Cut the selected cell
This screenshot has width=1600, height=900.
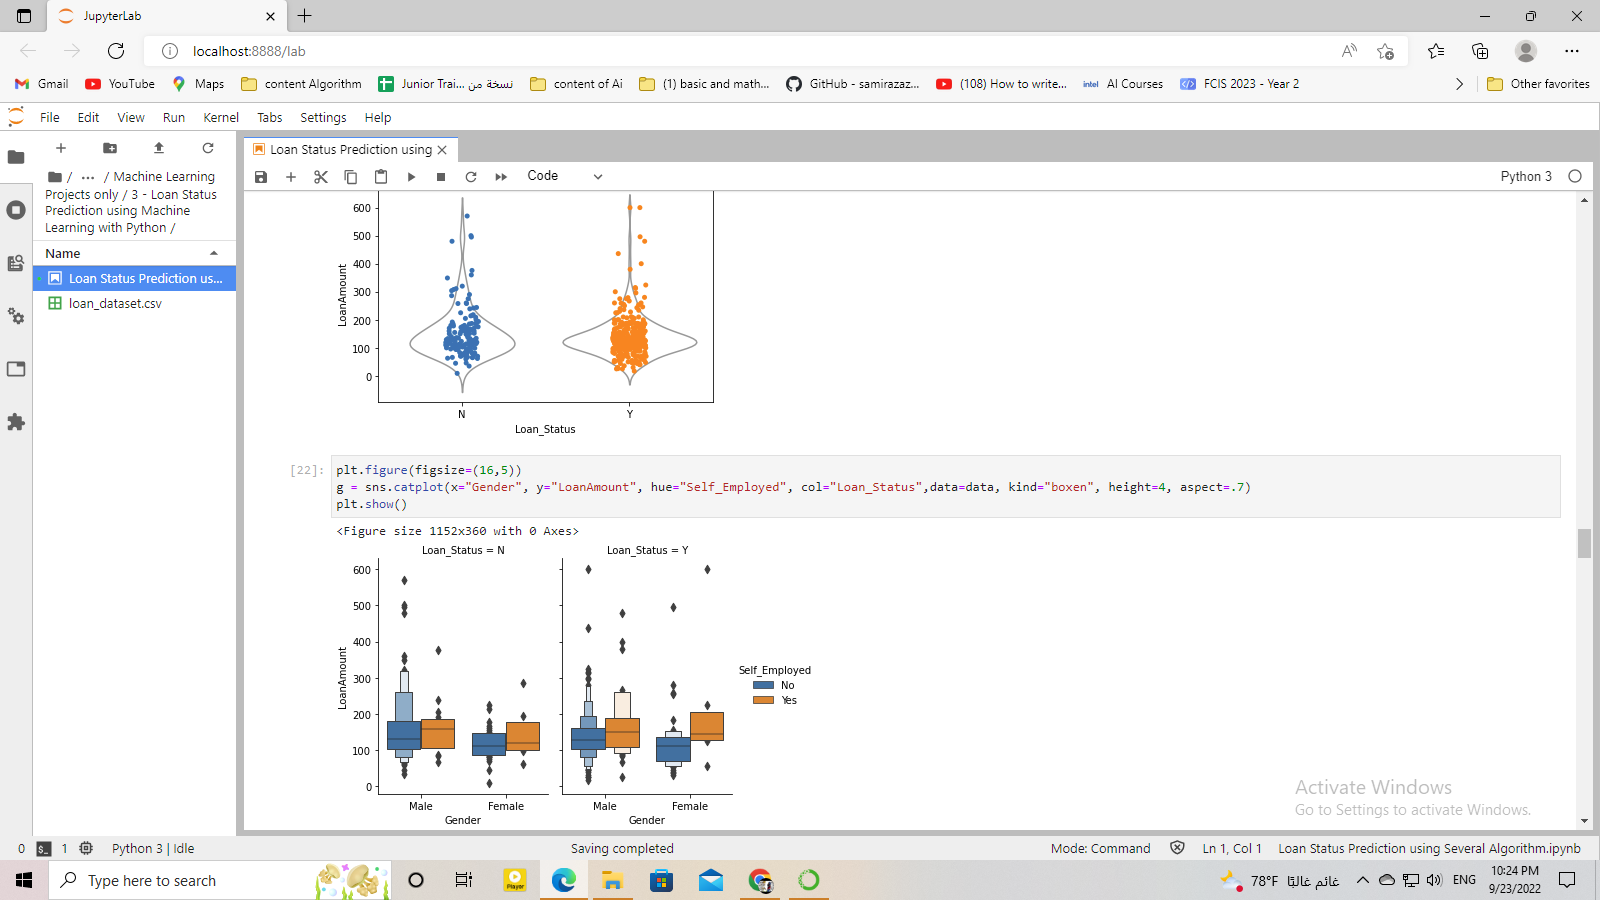point(320,176)
